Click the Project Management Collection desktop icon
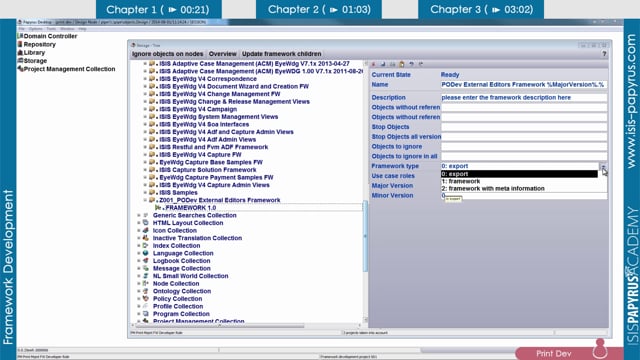This screenshot has height=360, width=640. 20,69
